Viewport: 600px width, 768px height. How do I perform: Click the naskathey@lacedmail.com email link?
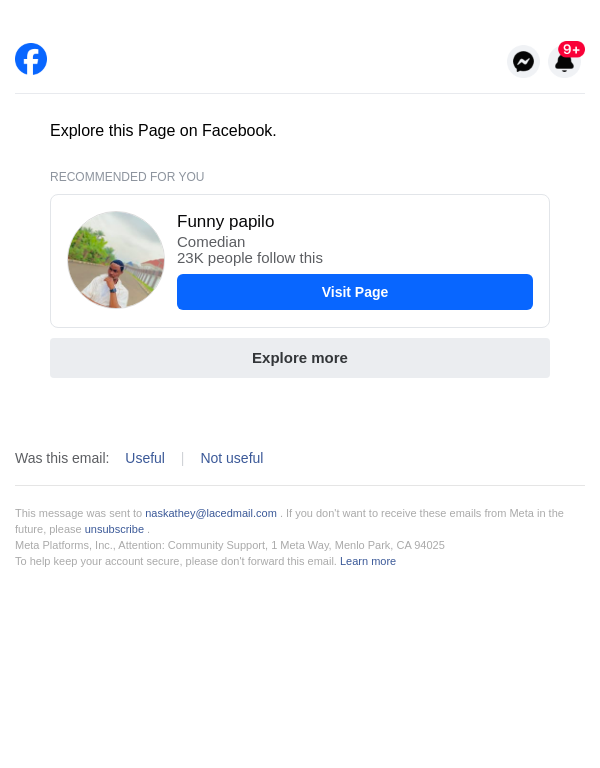(211, 513)
